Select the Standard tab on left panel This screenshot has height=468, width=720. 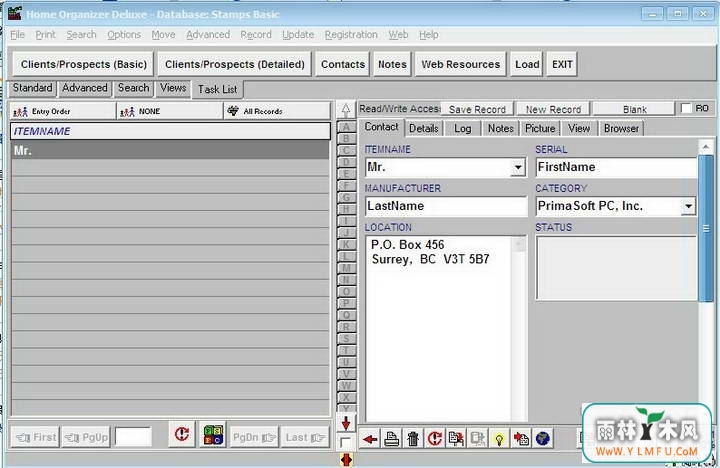coord(32,88)
